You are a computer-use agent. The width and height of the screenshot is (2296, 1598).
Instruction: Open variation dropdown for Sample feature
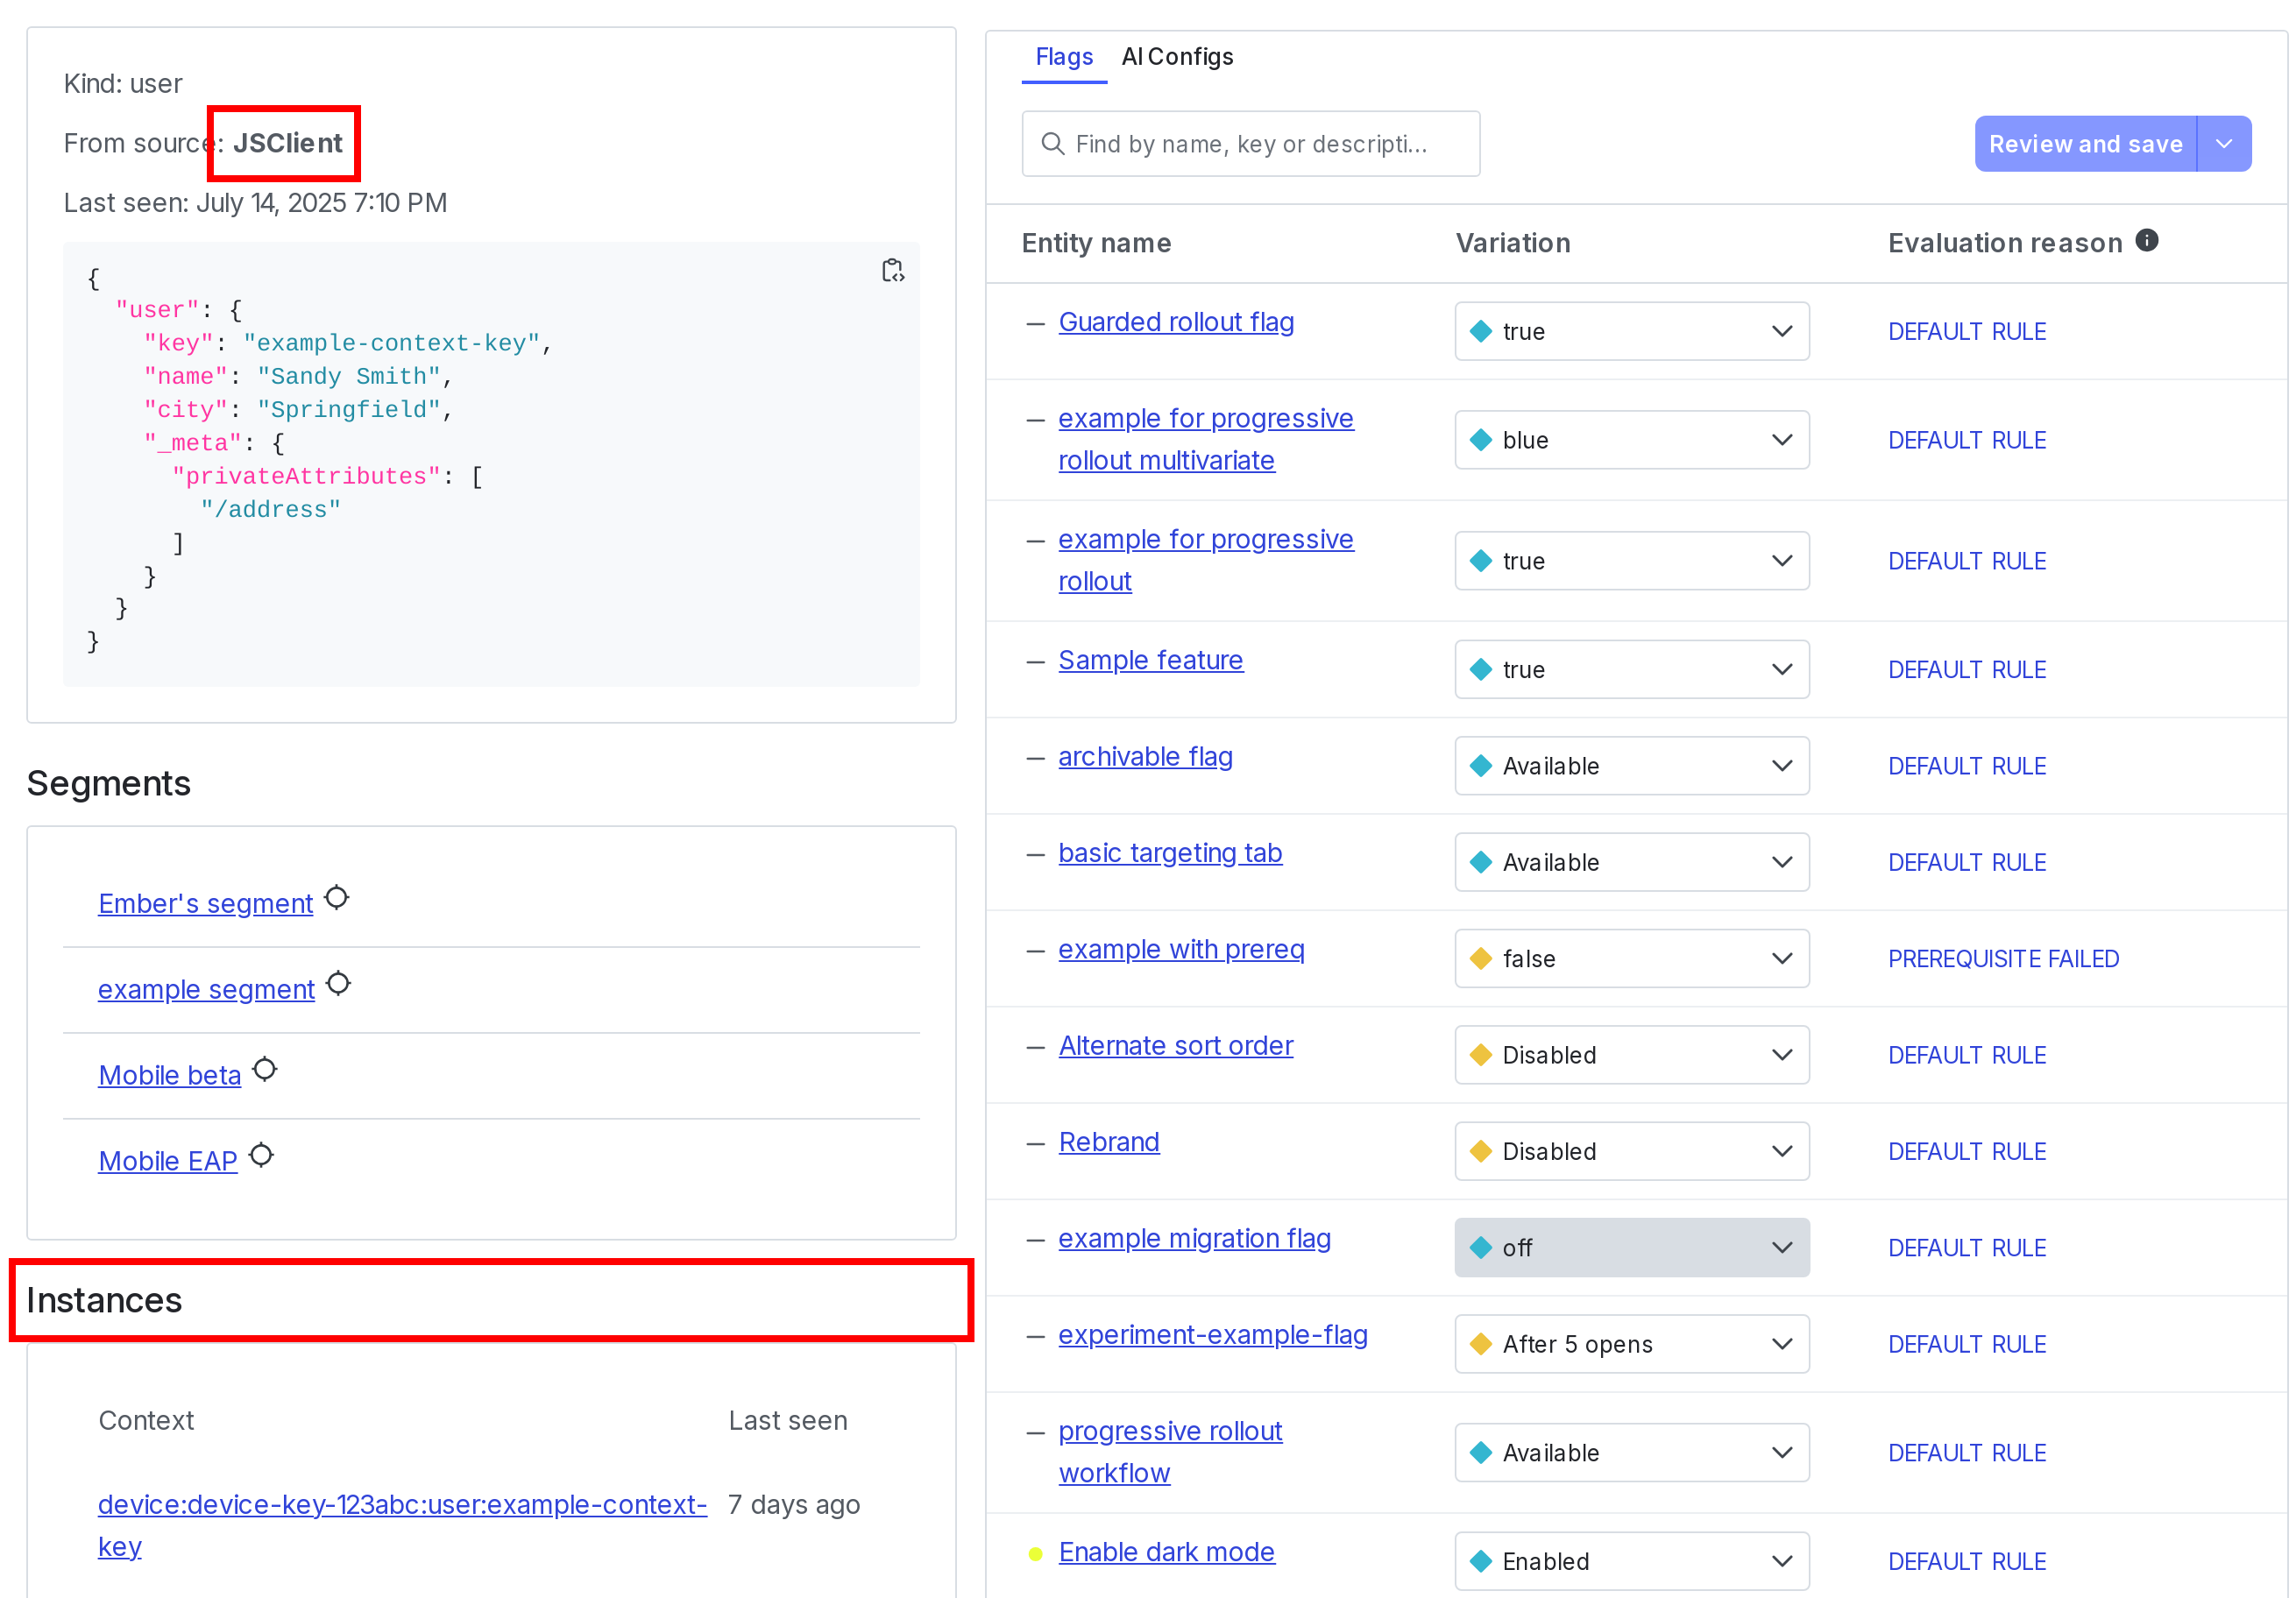1632,669
